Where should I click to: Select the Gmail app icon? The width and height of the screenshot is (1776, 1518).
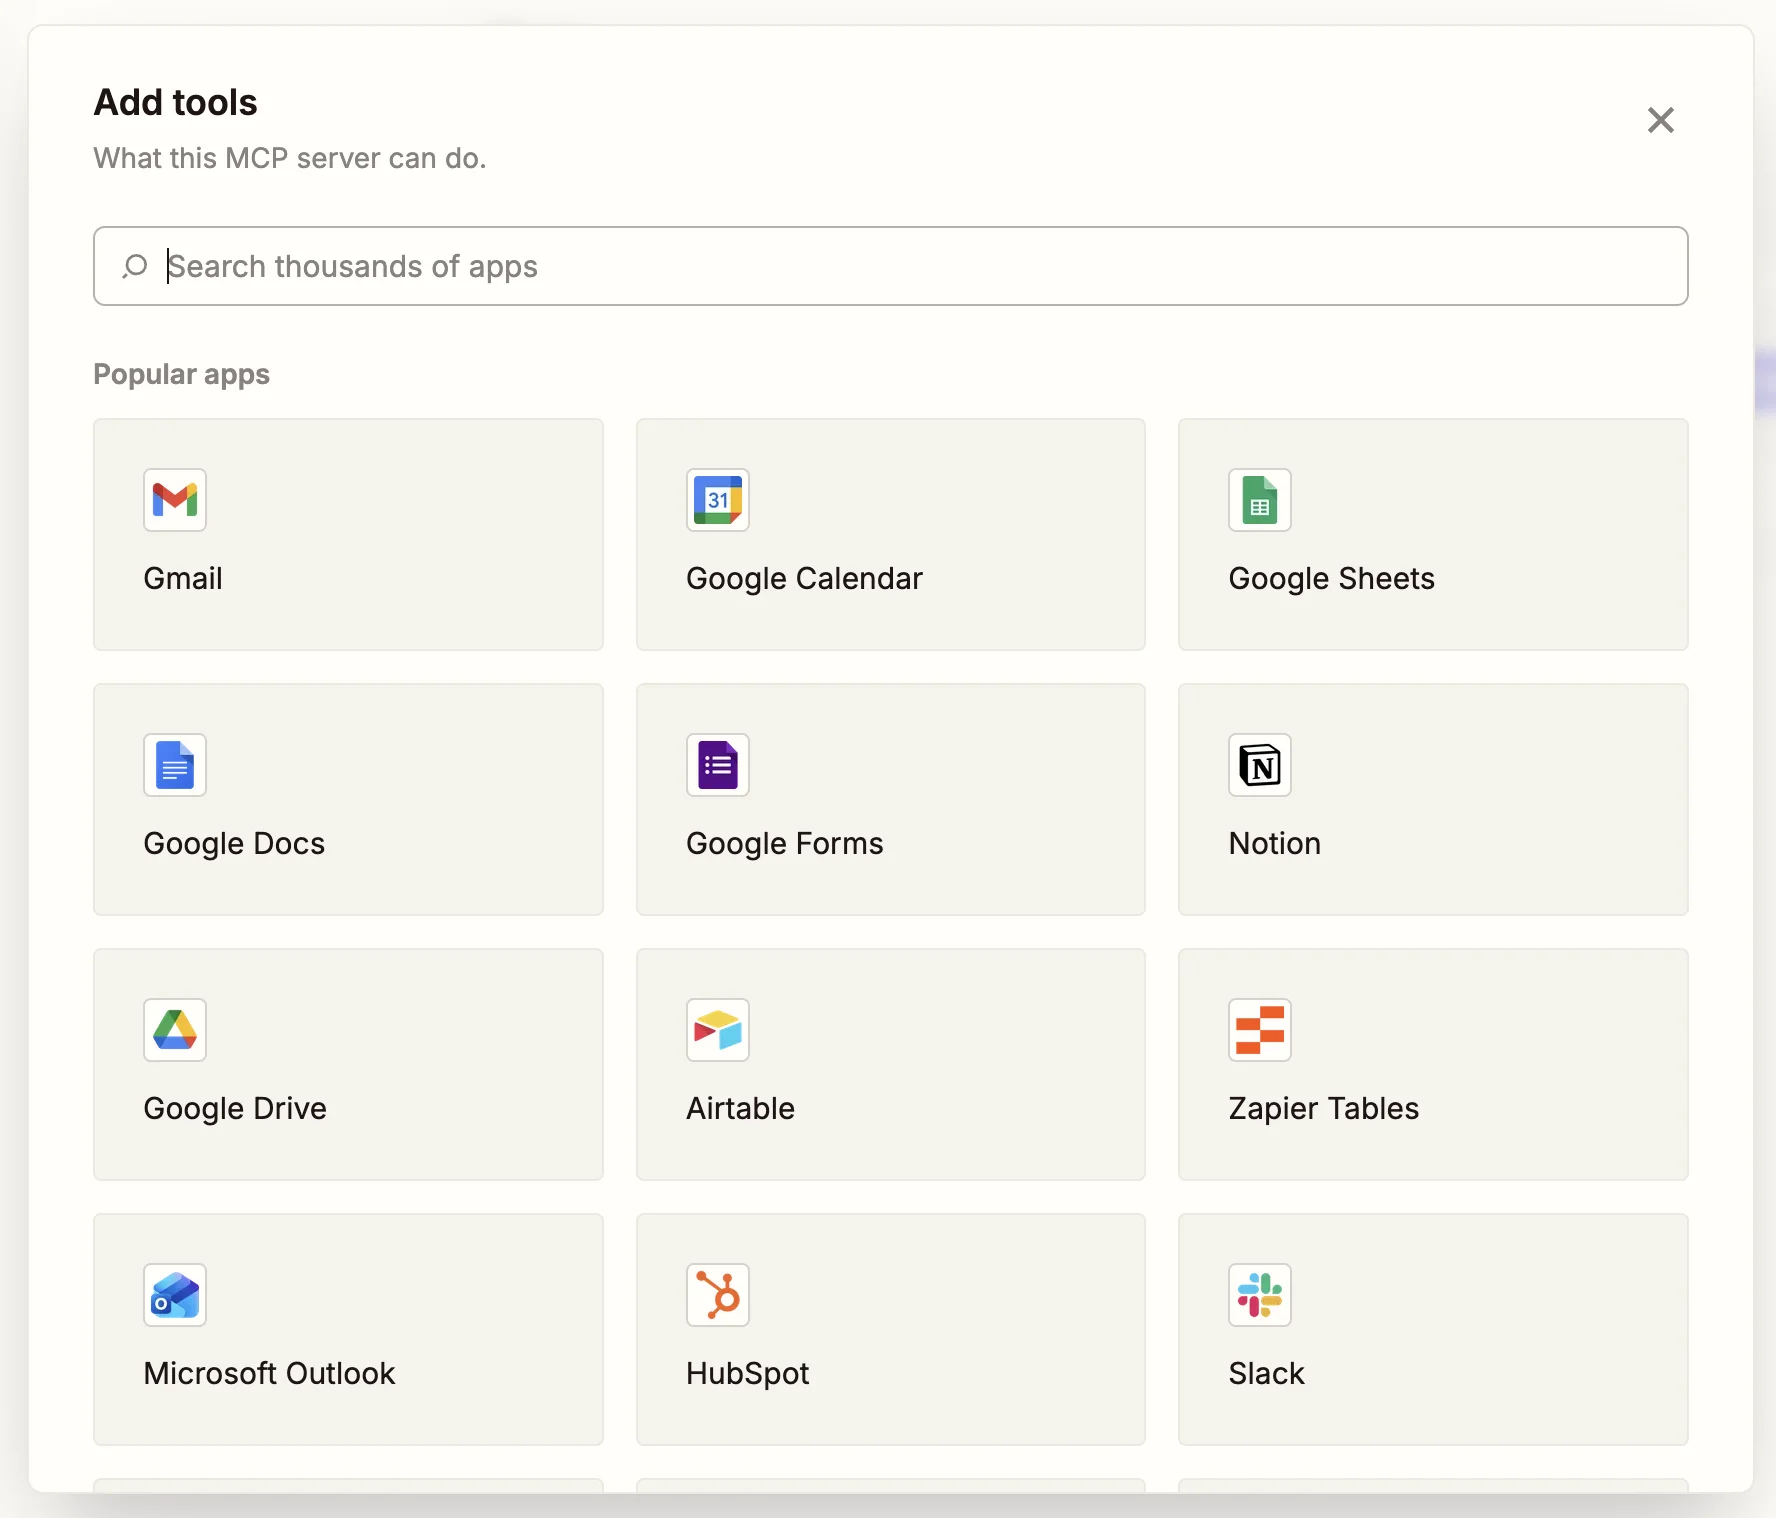pos(175,500)
